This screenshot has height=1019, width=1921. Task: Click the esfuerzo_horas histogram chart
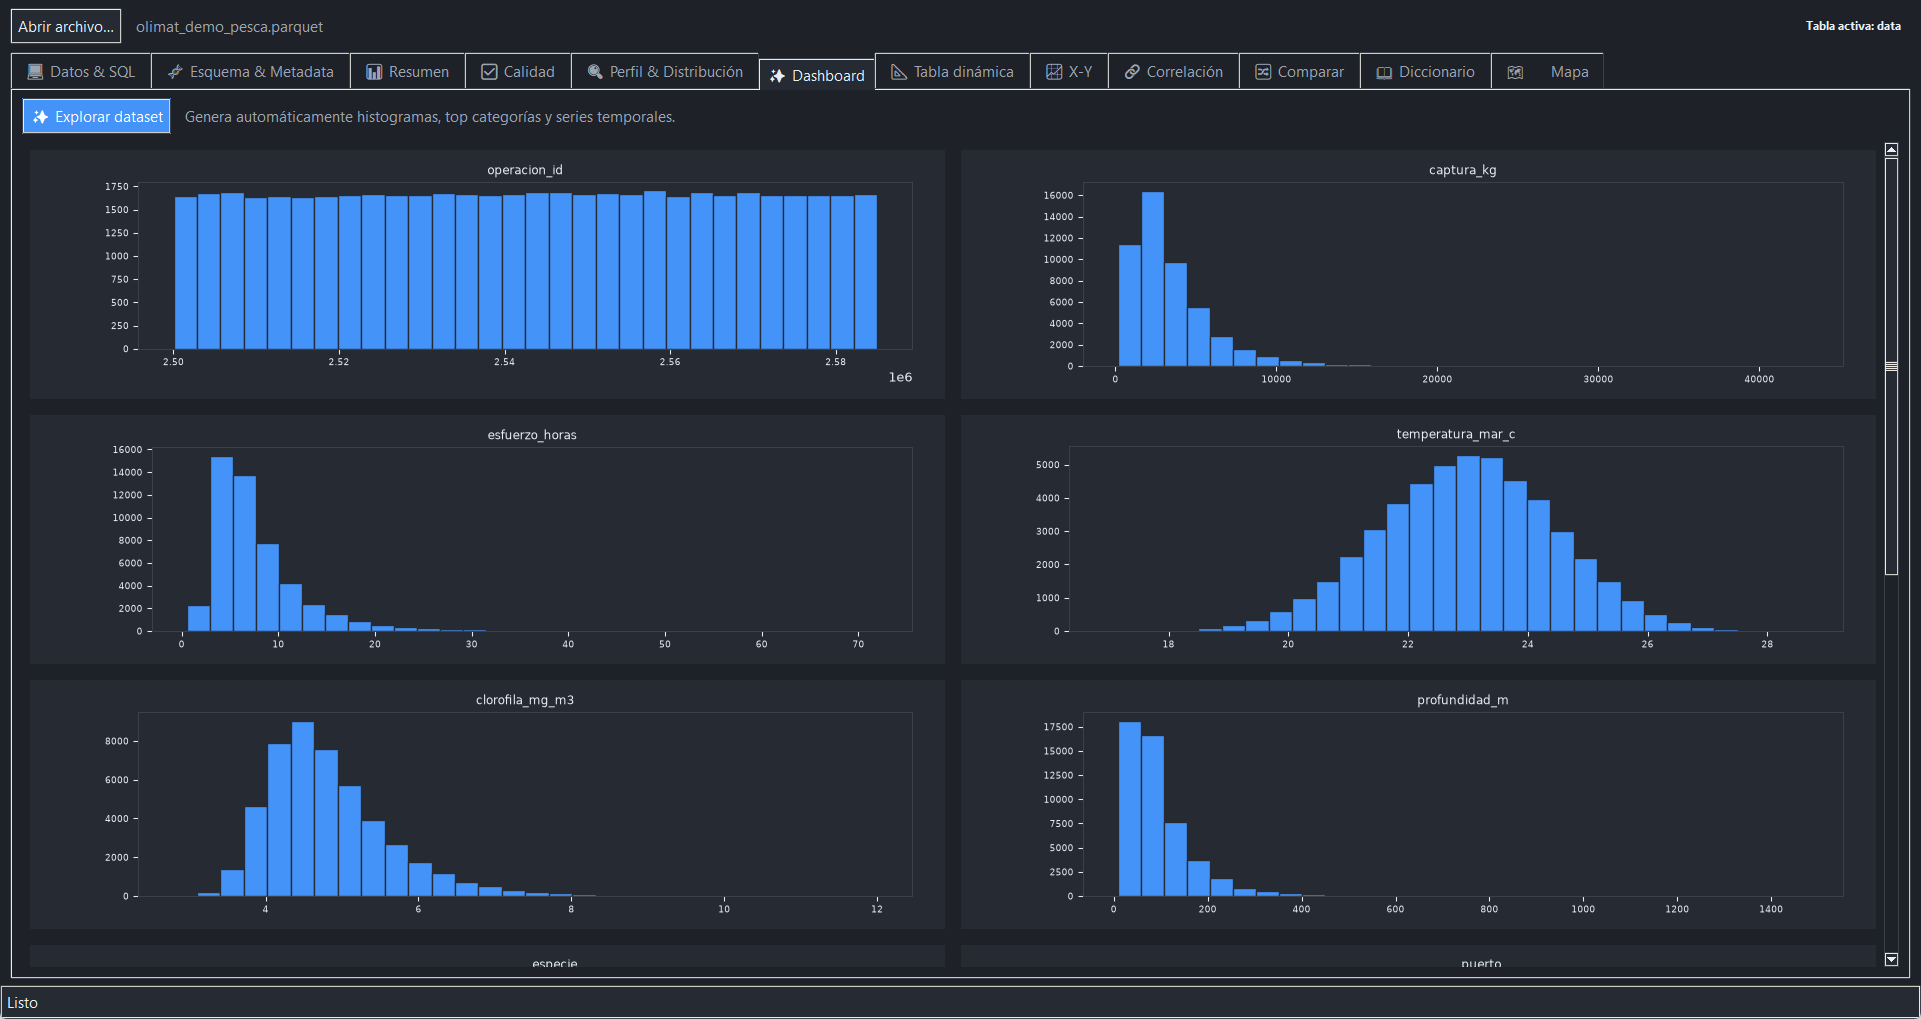[487, 540]
